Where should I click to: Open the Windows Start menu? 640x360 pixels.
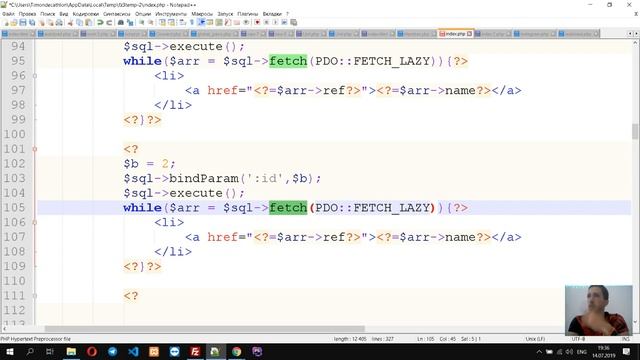(9, 352)
